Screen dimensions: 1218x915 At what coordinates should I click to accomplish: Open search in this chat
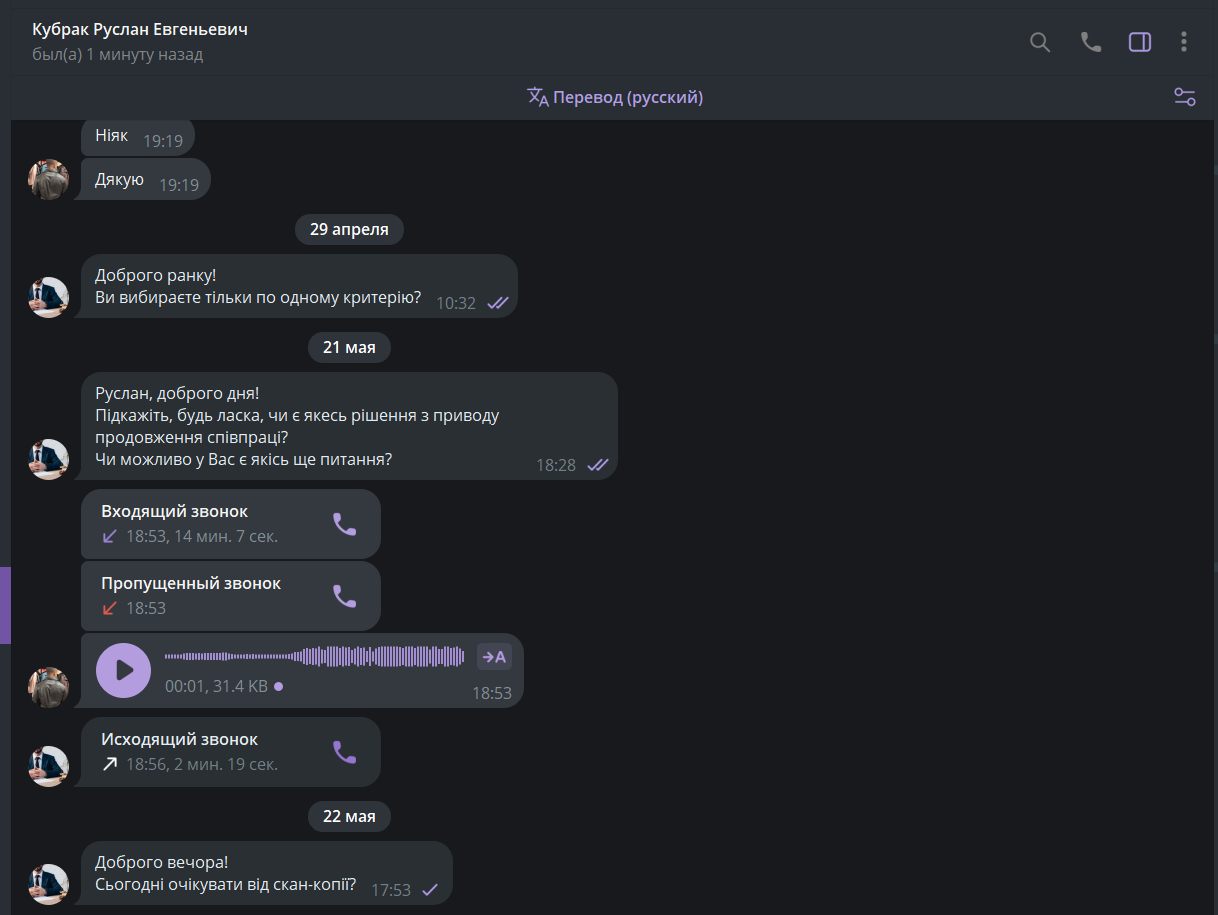(1040, 42)
